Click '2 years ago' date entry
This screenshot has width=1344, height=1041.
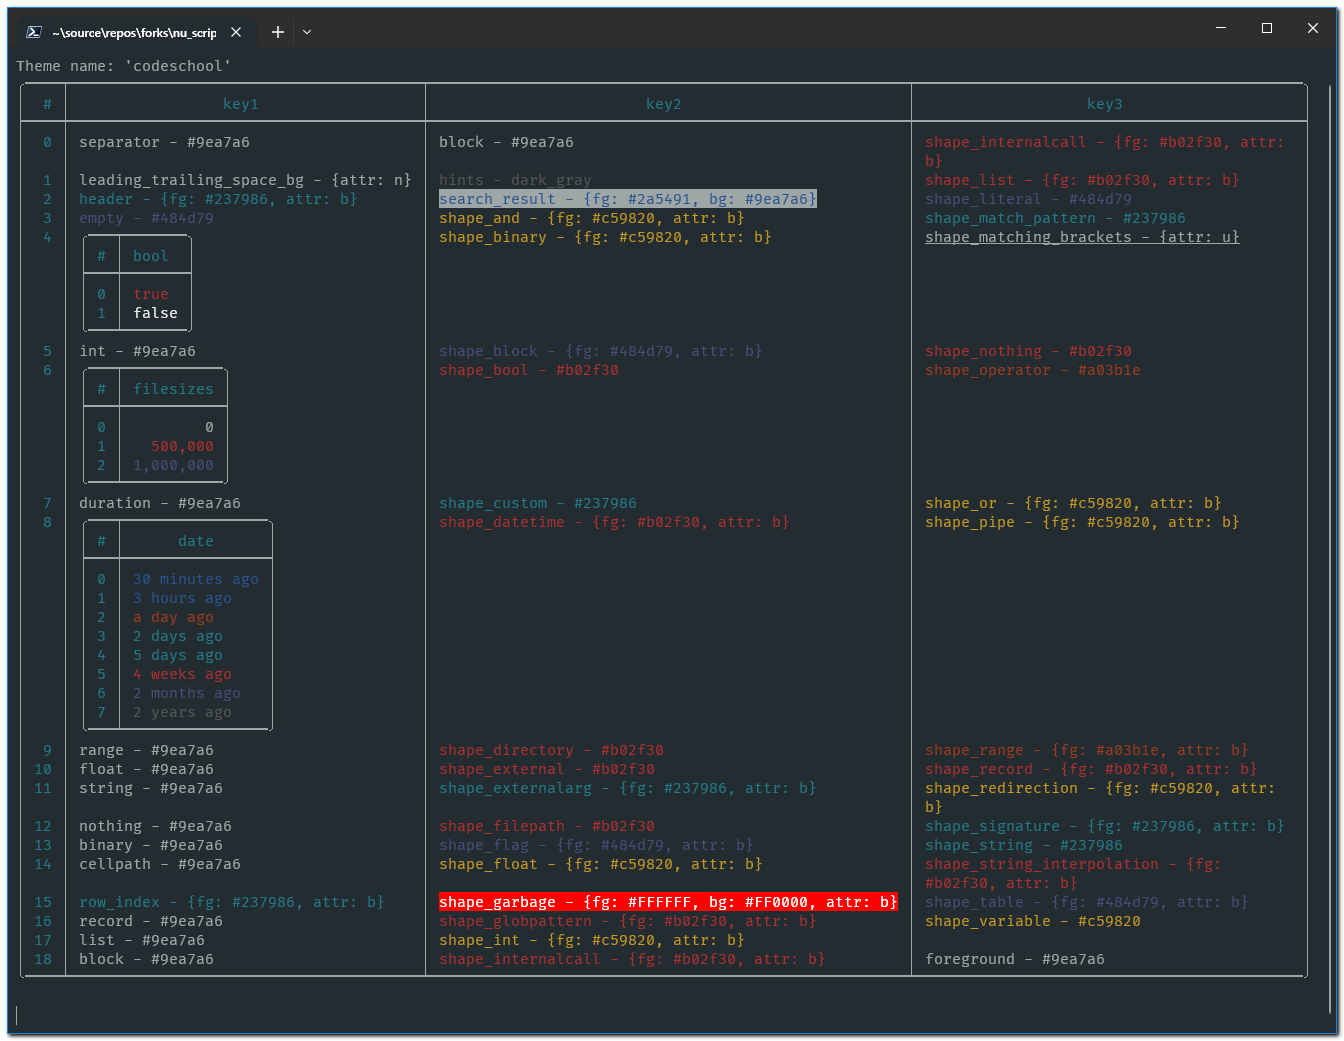[183, 712]
